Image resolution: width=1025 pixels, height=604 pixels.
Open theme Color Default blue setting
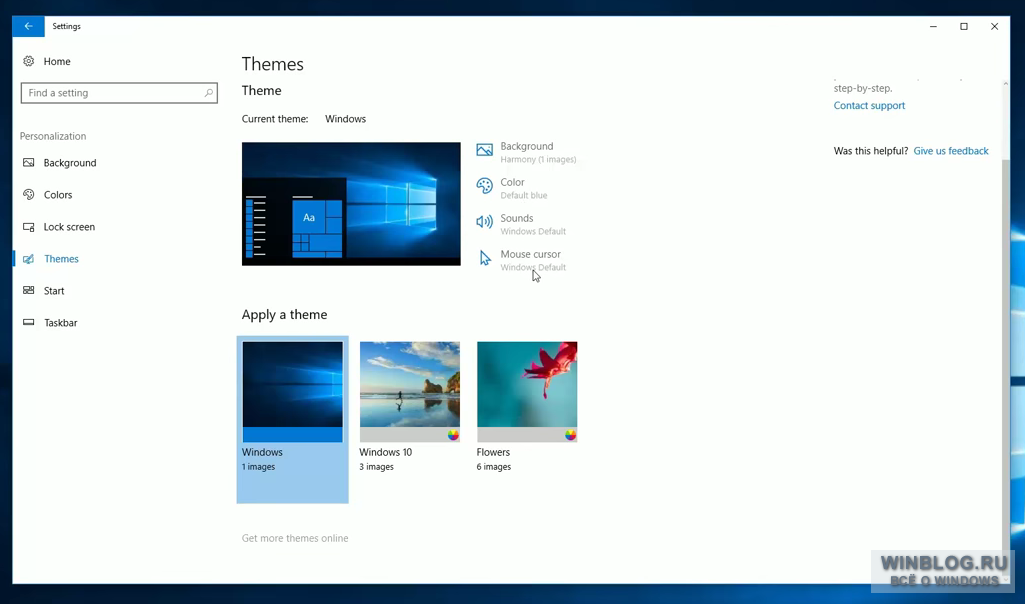point(512,188)
